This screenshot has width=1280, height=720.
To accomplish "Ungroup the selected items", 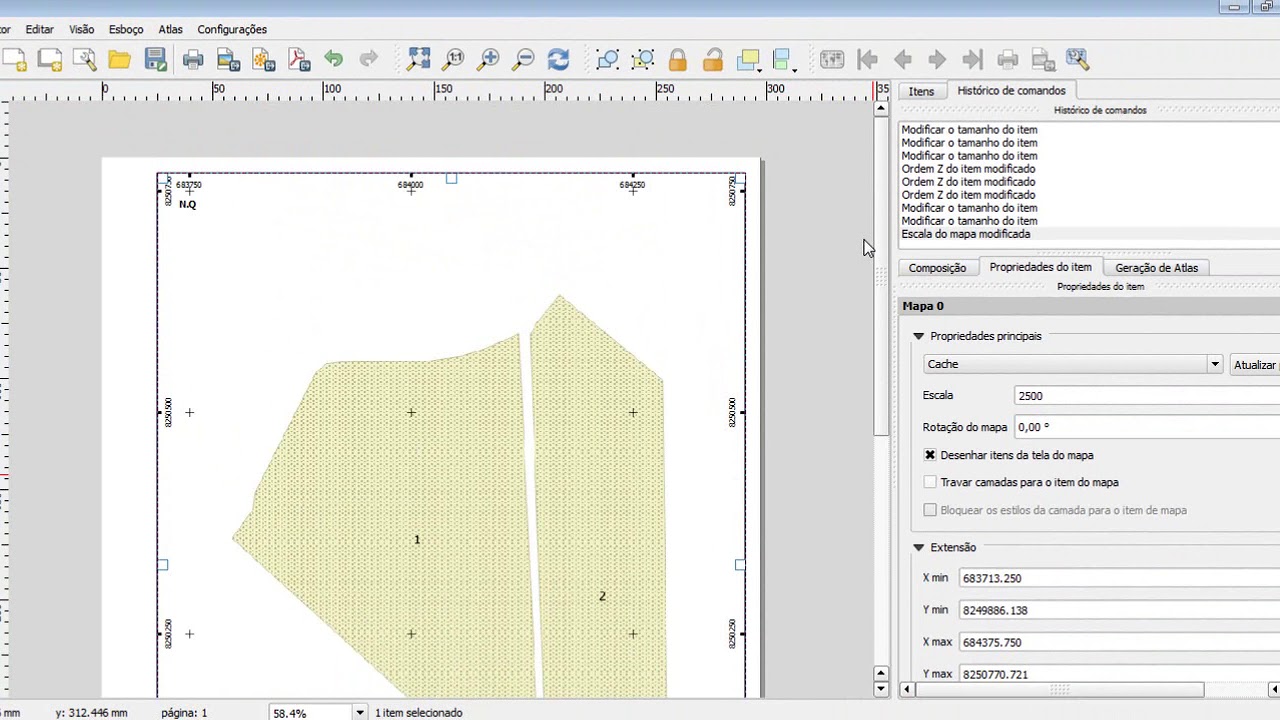I will pos(643,59).
